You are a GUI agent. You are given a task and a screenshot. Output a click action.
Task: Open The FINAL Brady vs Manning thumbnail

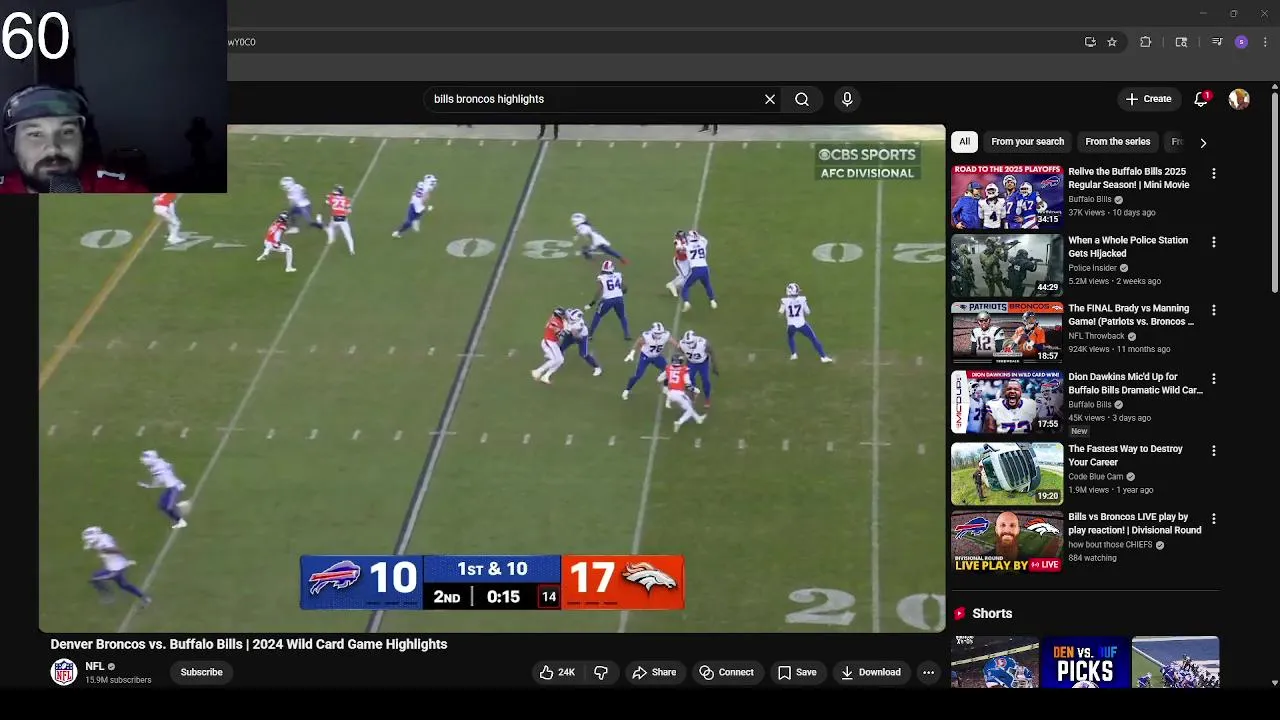(1007, 334)
